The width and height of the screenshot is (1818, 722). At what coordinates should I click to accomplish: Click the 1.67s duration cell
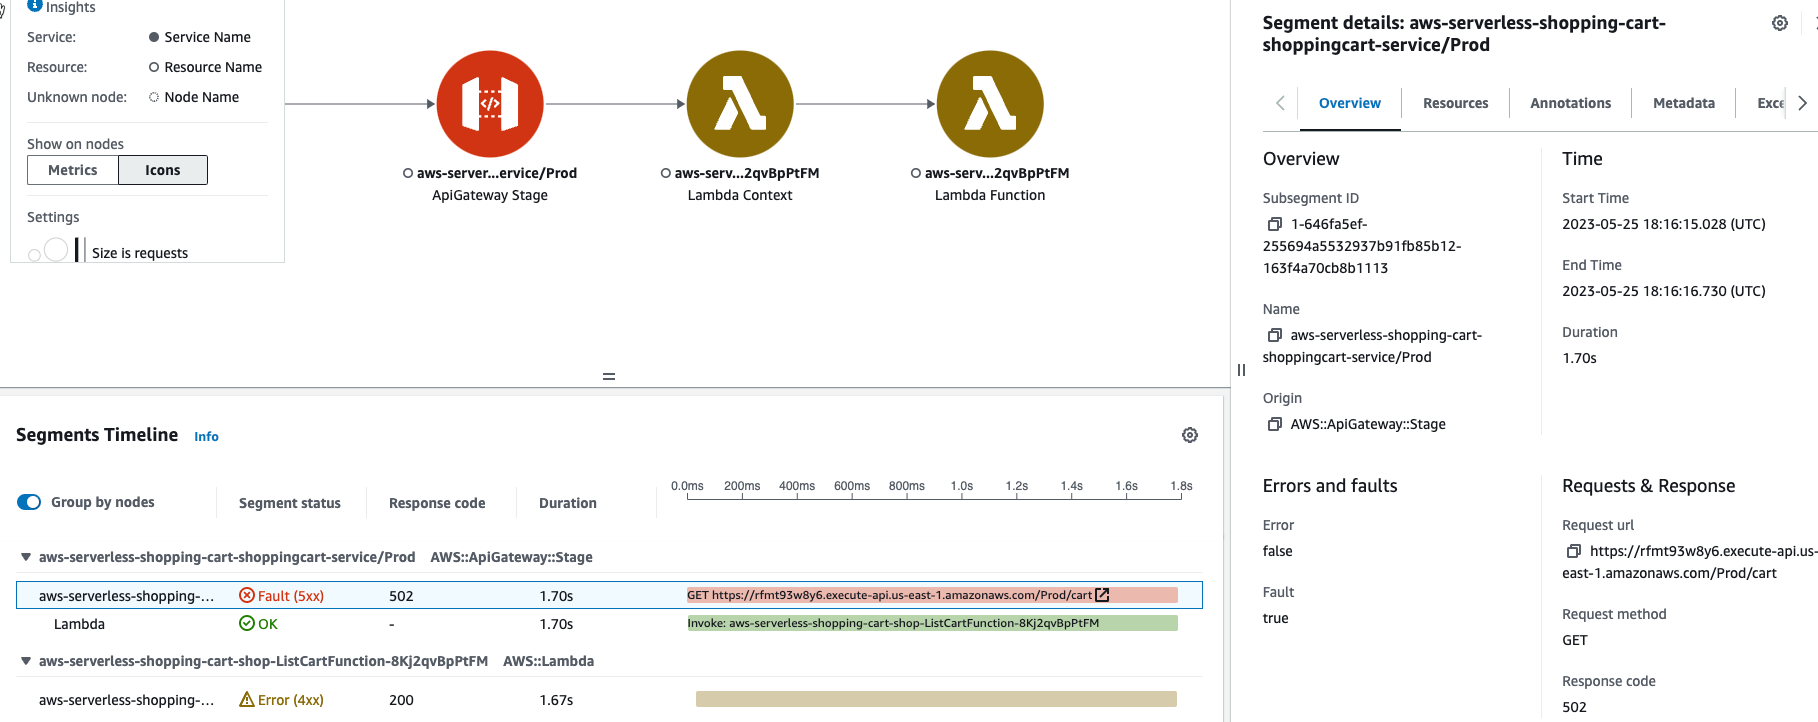click(x=556, y=700)
